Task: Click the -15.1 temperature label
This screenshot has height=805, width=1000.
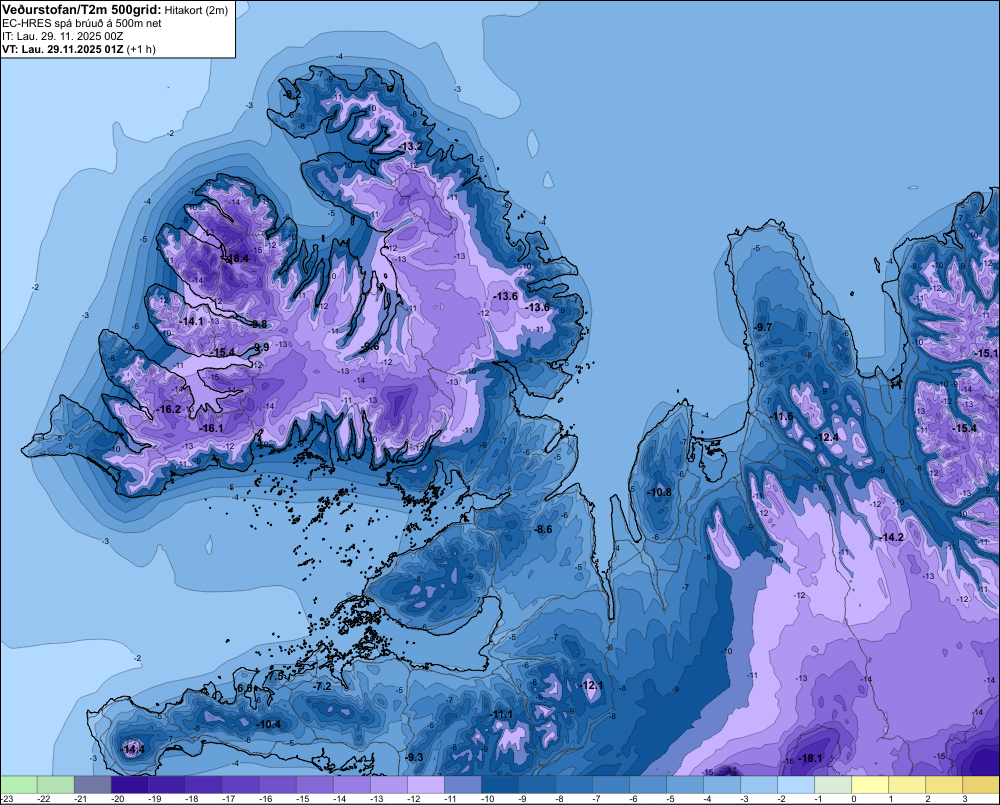Action: pos(987,353)
